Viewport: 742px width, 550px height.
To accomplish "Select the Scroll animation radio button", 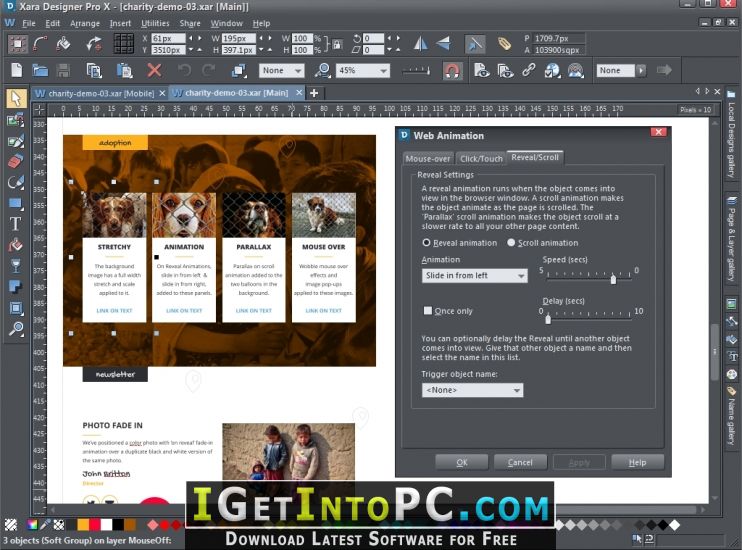I will pos(511,242).
